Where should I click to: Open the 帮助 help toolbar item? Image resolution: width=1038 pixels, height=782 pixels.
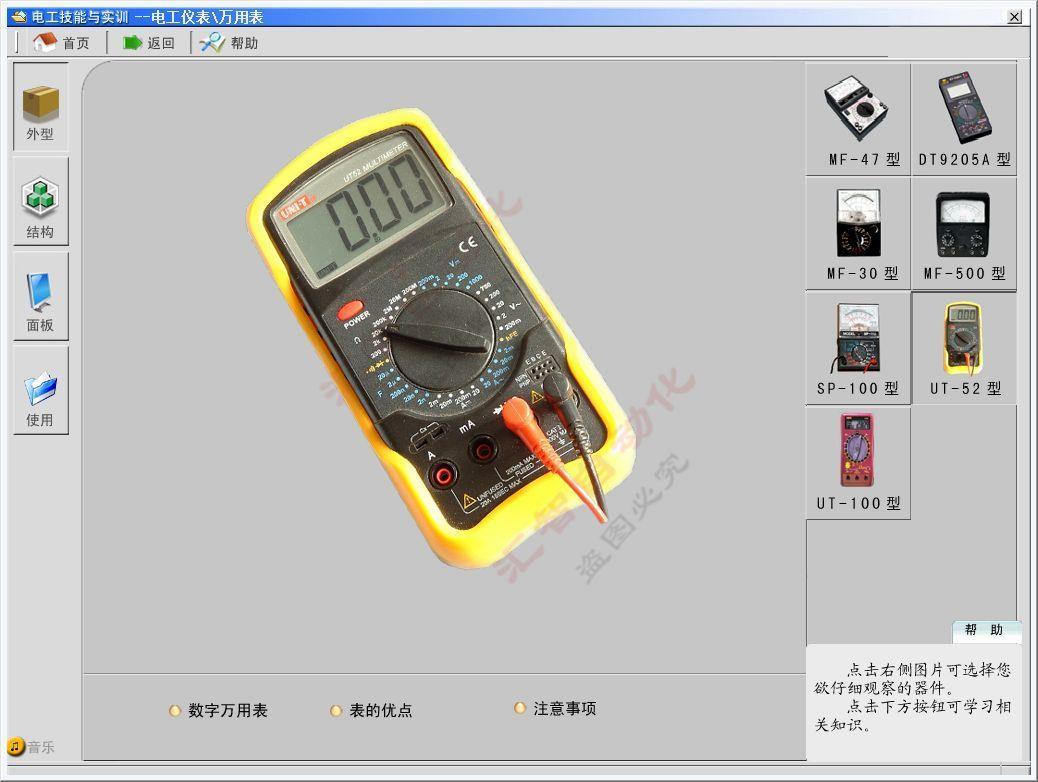pyautogui.click(x=212, y=42)
